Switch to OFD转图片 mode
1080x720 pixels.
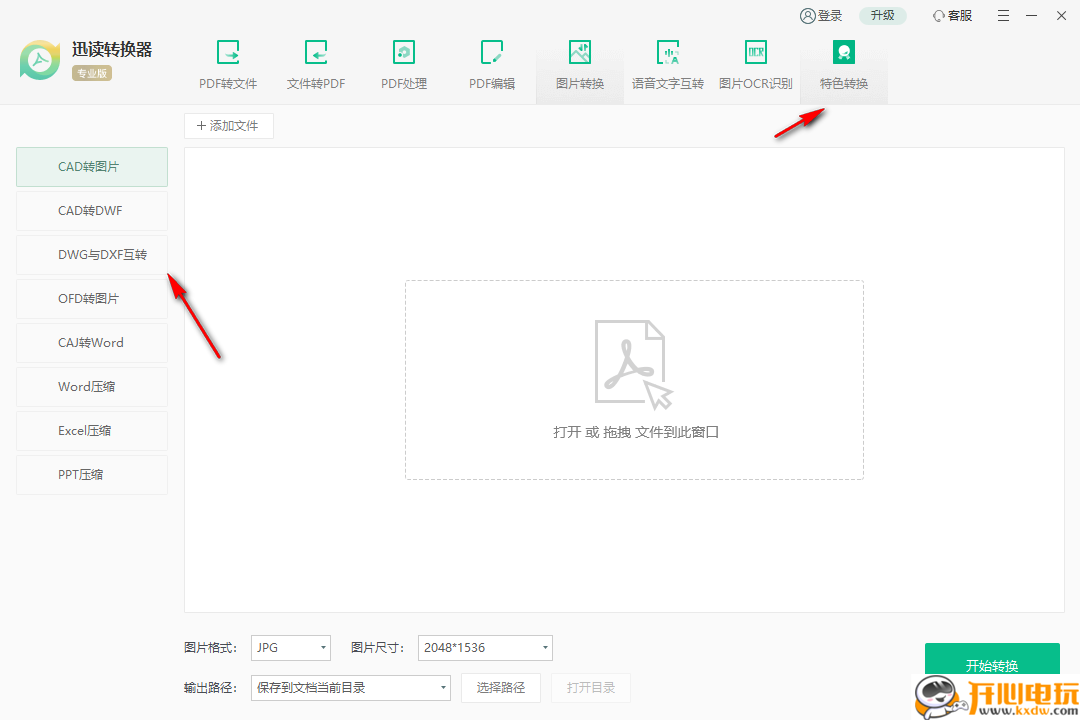click(x=91, y=298)
